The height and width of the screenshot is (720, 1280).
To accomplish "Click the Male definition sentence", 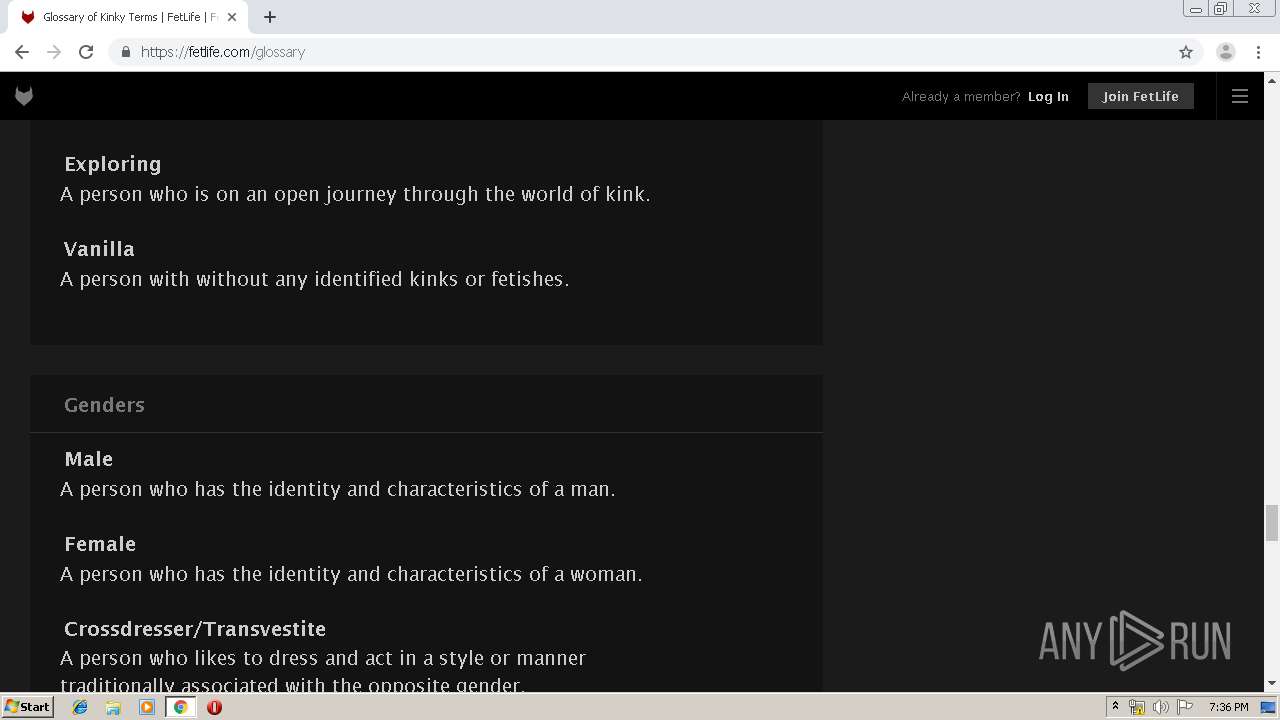I will pyautogui.click(x=338, y=489).
